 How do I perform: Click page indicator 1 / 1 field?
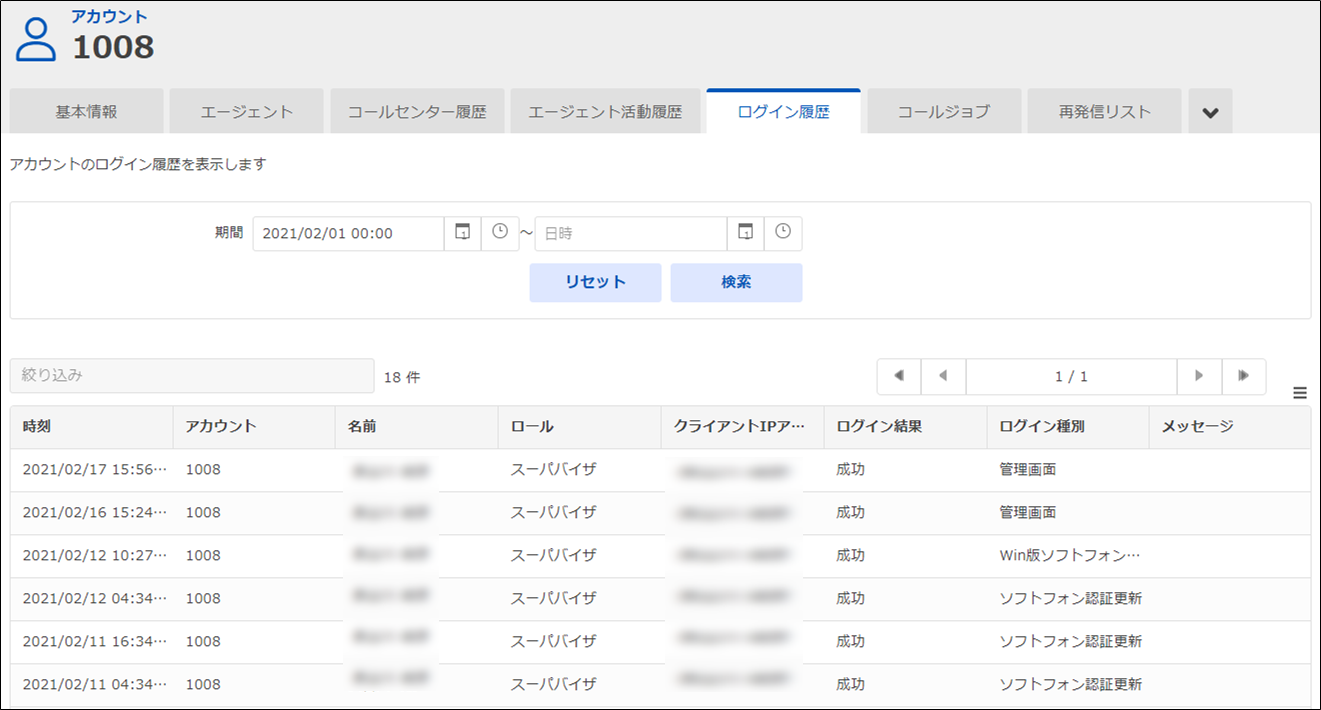(1071, 376)
